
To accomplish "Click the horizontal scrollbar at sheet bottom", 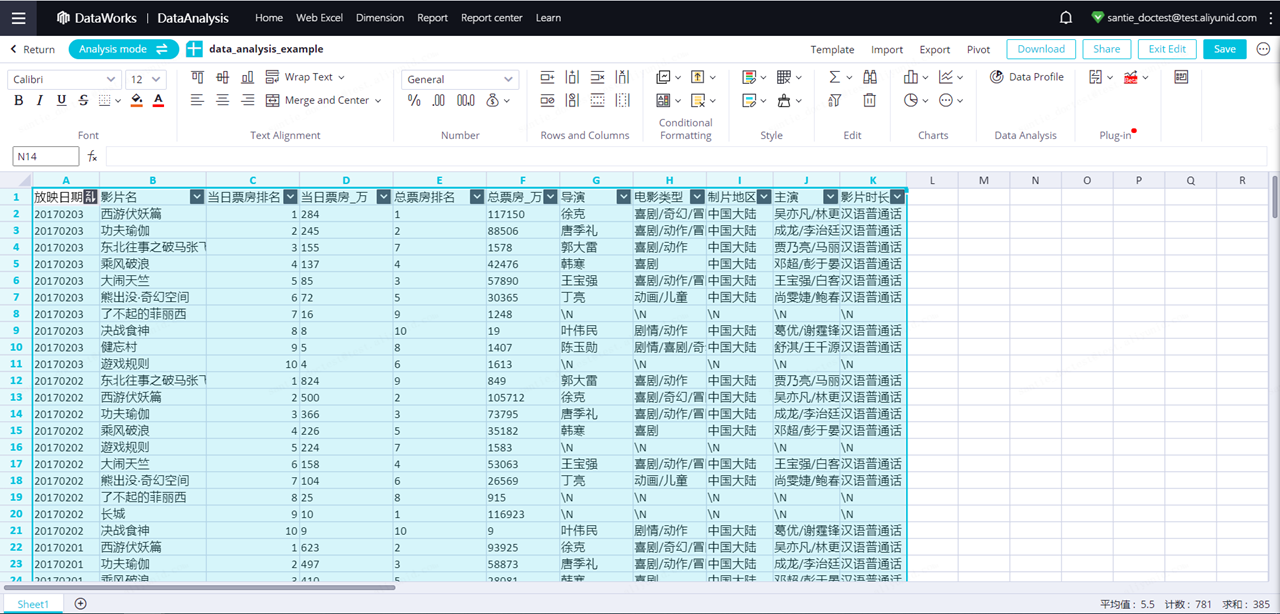I will pyautogui.click(x=198, y=588).
